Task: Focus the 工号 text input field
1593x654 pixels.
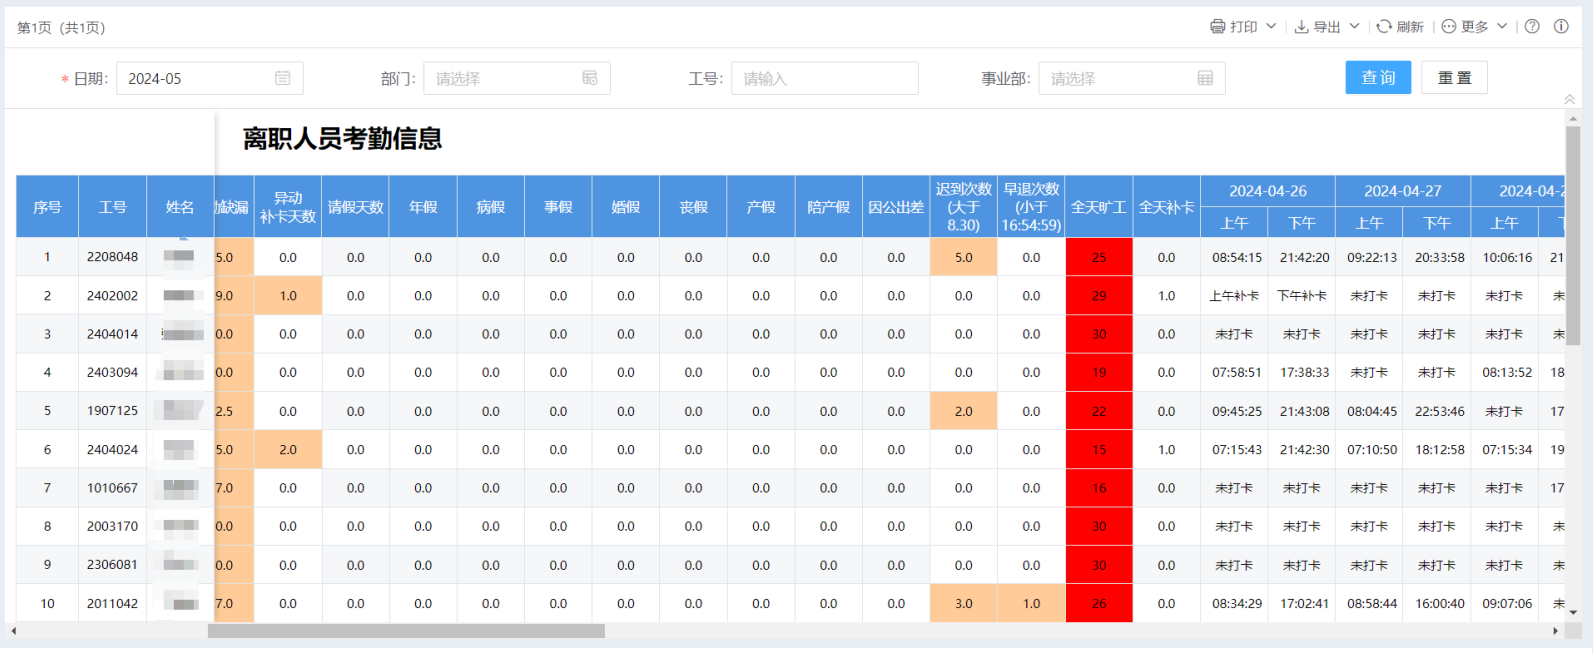Action: pos(824,78)
